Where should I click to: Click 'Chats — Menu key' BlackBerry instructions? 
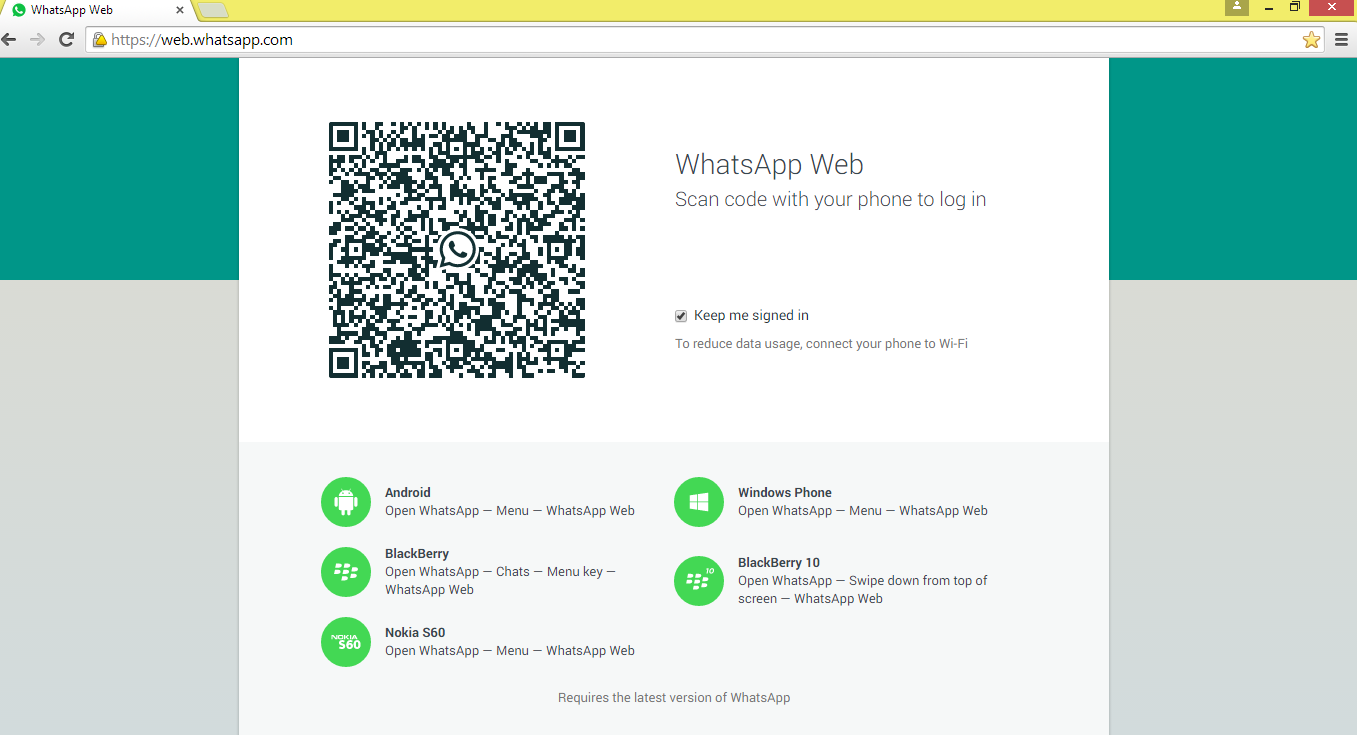click(x=500, y=581)
